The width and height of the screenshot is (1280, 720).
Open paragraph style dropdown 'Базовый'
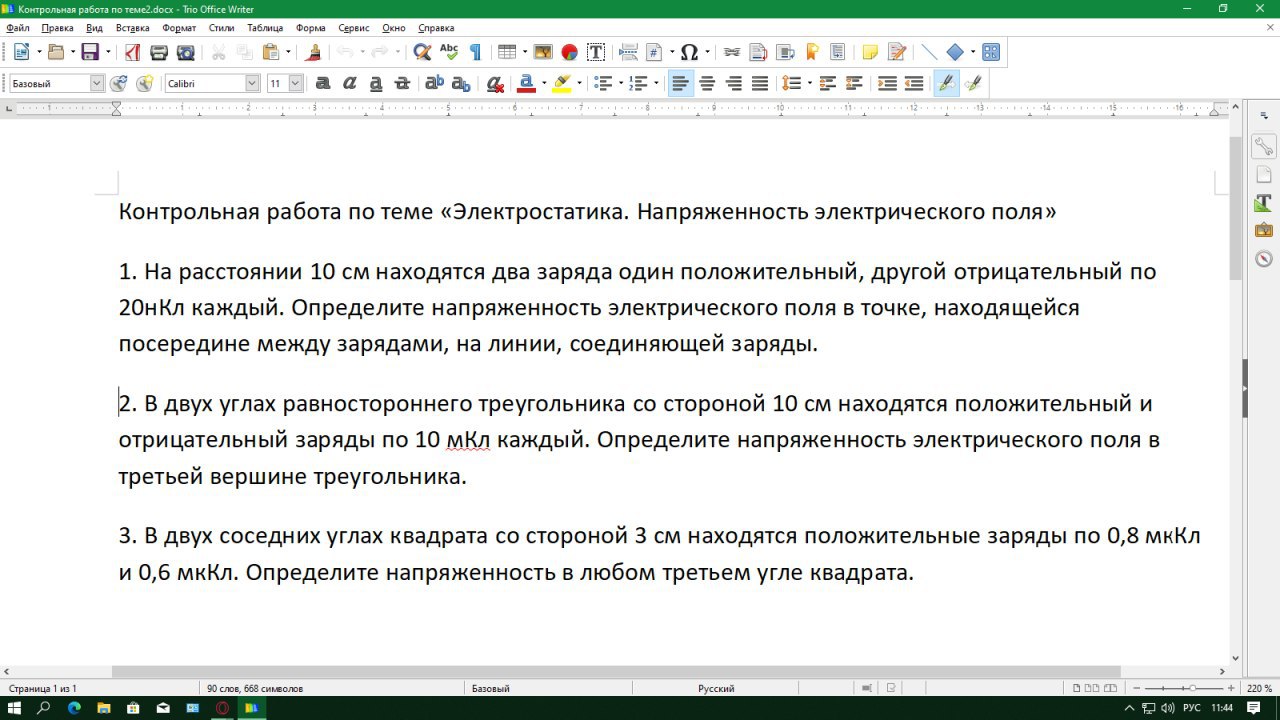(x=97, y=84)
